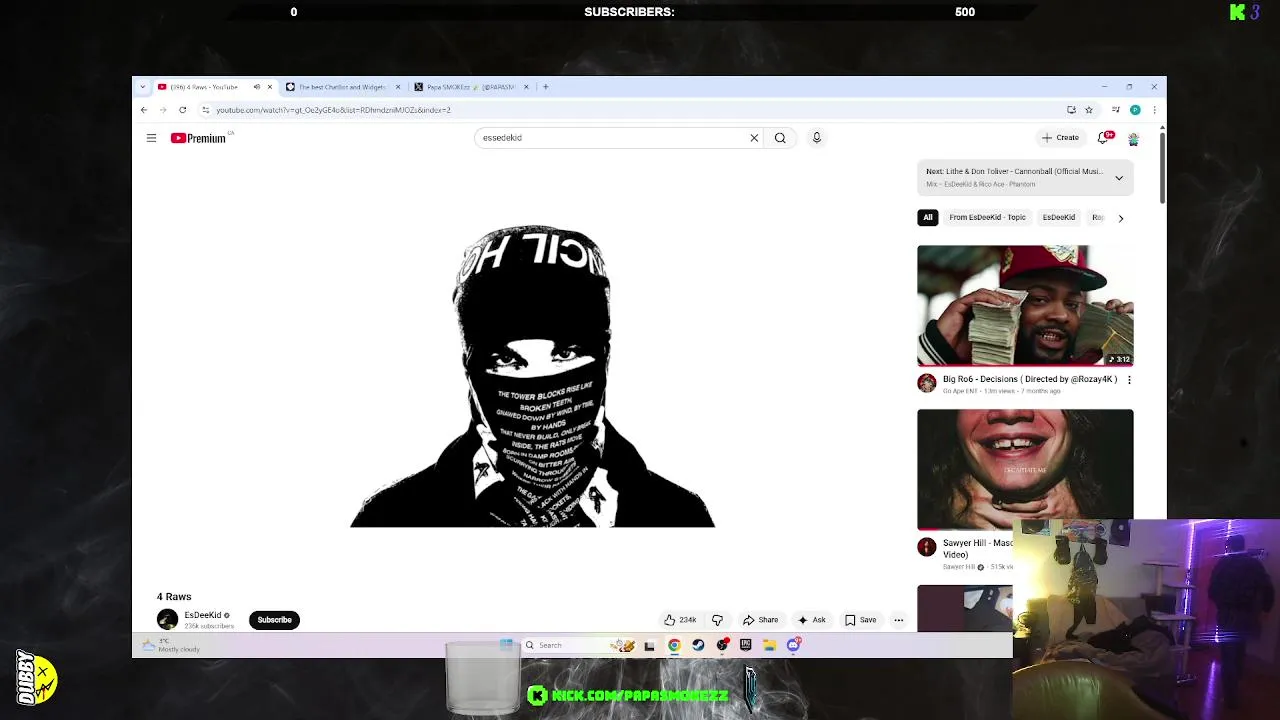1280x720 pixels.
Task: Open Discord from the taskbar
Action: tap(793, 645)
